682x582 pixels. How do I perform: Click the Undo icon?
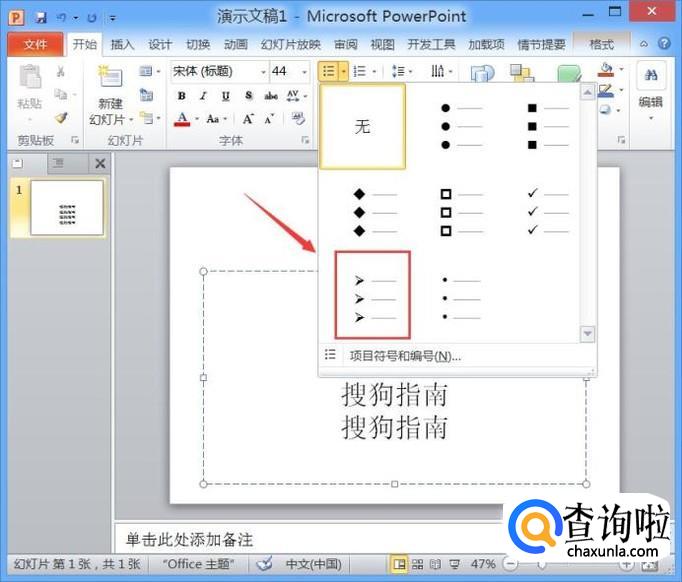coord(61,17)
